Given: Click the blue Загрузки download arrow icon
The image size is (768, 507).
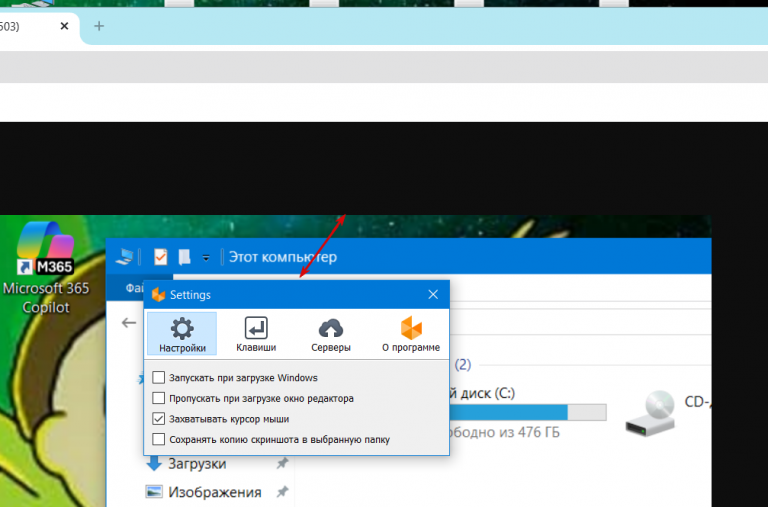Looking at the screenshot, I should (154, 463).
